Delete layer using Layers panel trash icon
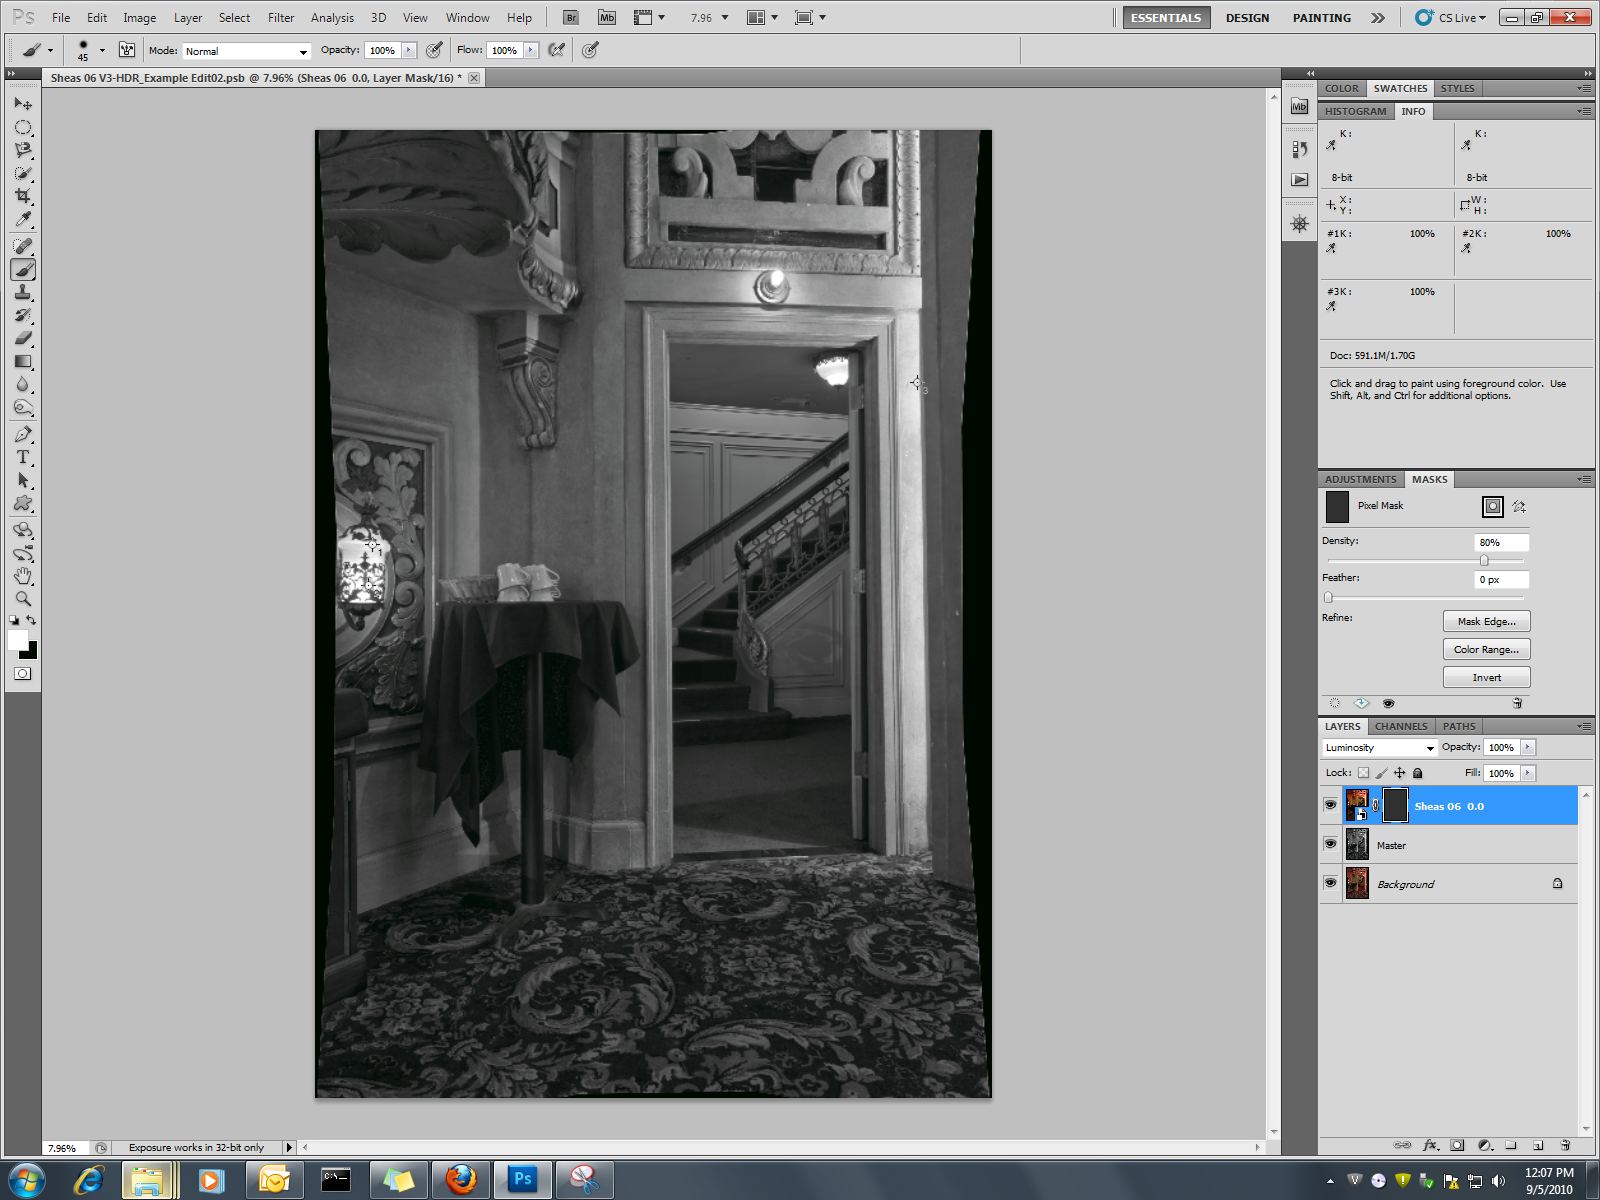 tap(1565, 1145)
